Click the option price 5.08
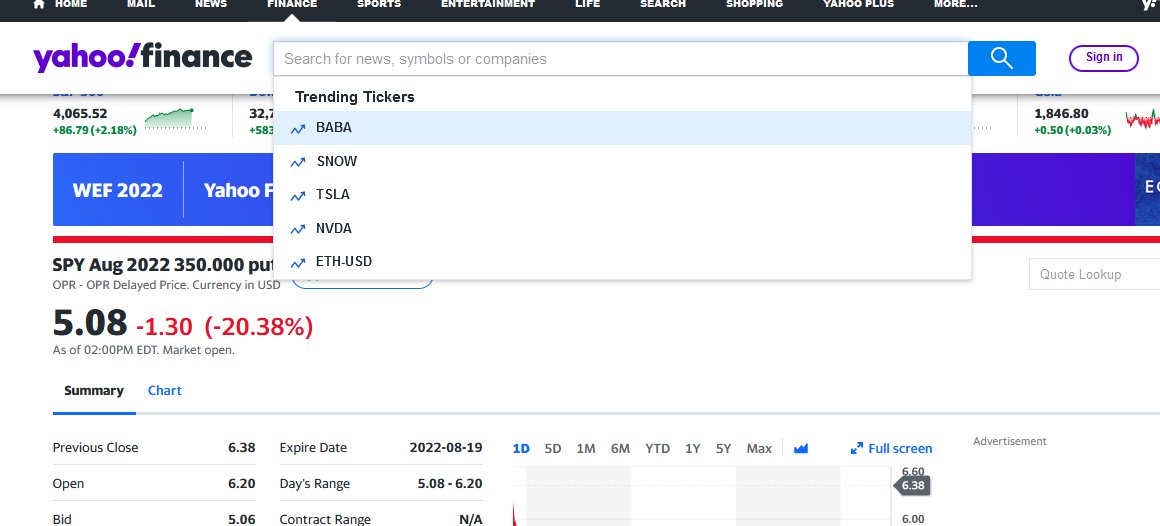 pos(90,323)
